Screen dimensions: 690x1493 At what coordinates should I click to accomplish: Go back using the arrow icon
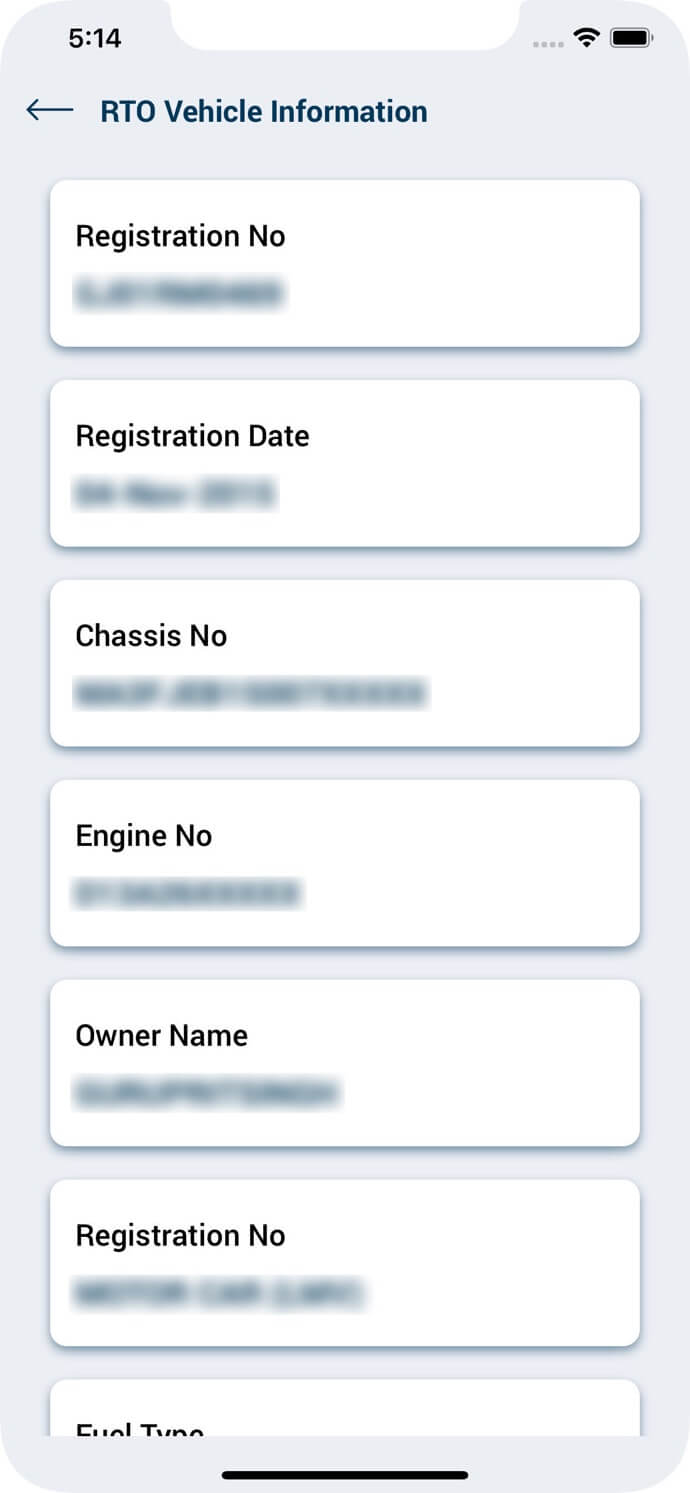tap(50, 110)
